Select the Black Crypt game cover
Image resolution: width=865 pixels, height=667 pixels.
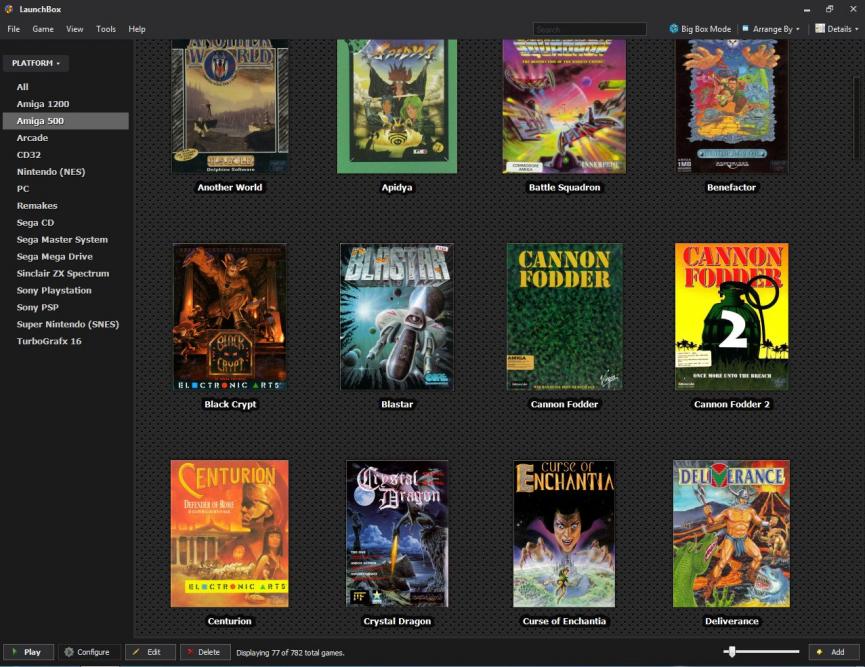[230, 316]
